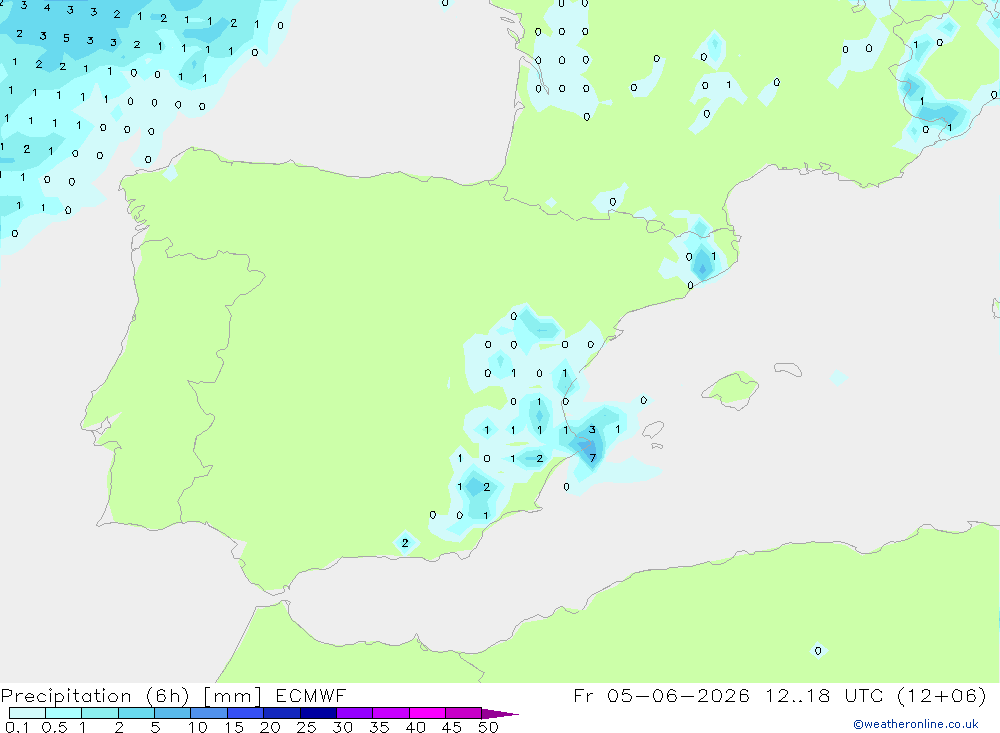Viewport: 1000px width, 733px height.
Task: Click the legend label '25'
Action: point(306,727)
